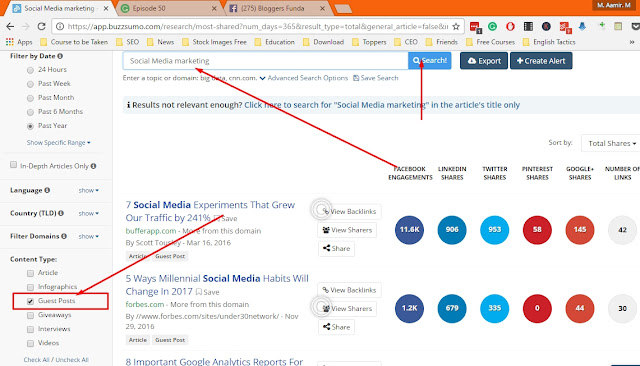Check the Article content type
The width and height of the screenshot is (640, 366).
[x=30, y=273]
